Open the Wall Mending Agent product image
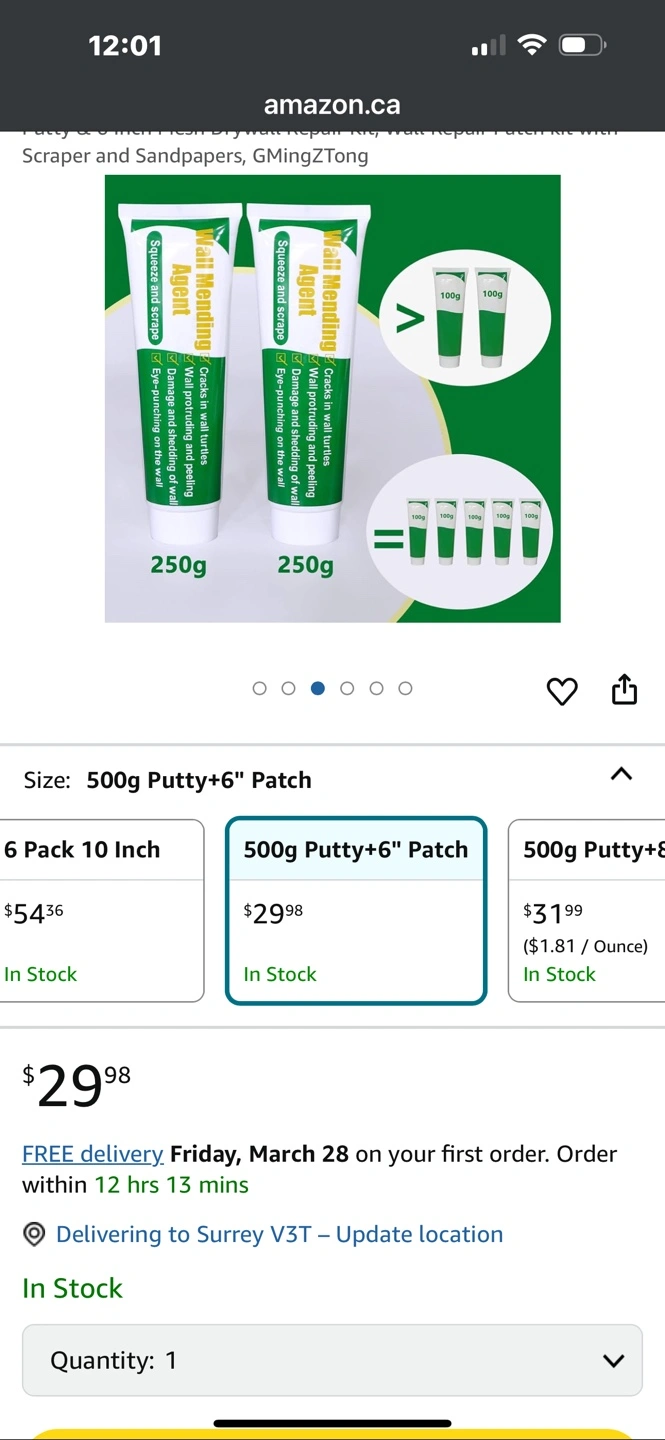 tap(332, 398)
